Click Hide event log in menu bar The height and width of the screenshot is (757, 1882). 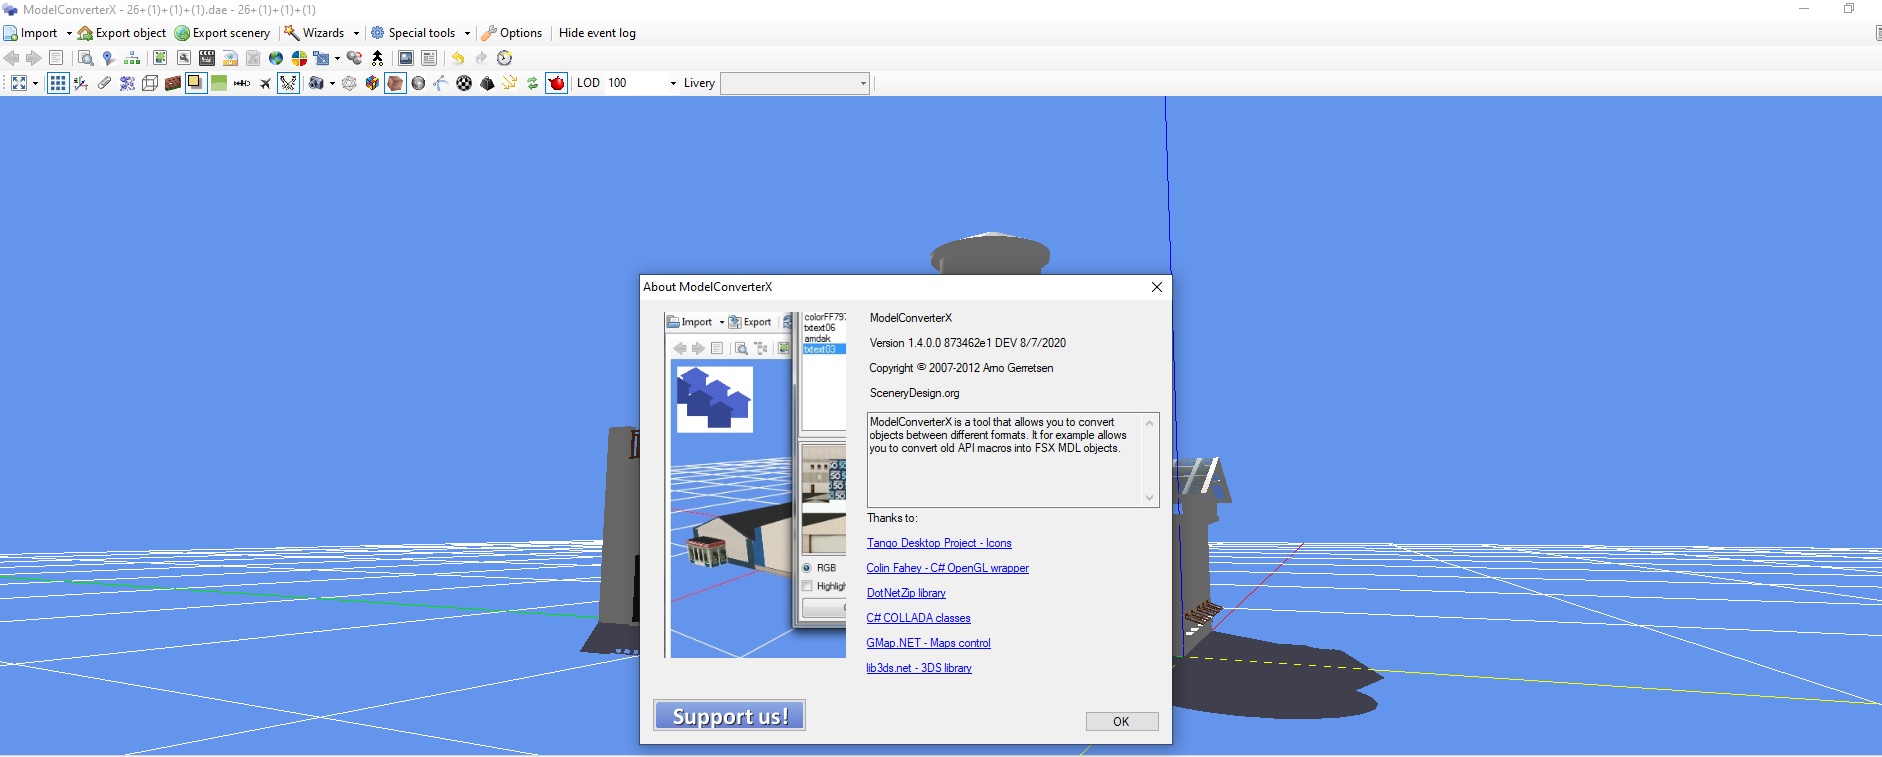coord(597,33)
